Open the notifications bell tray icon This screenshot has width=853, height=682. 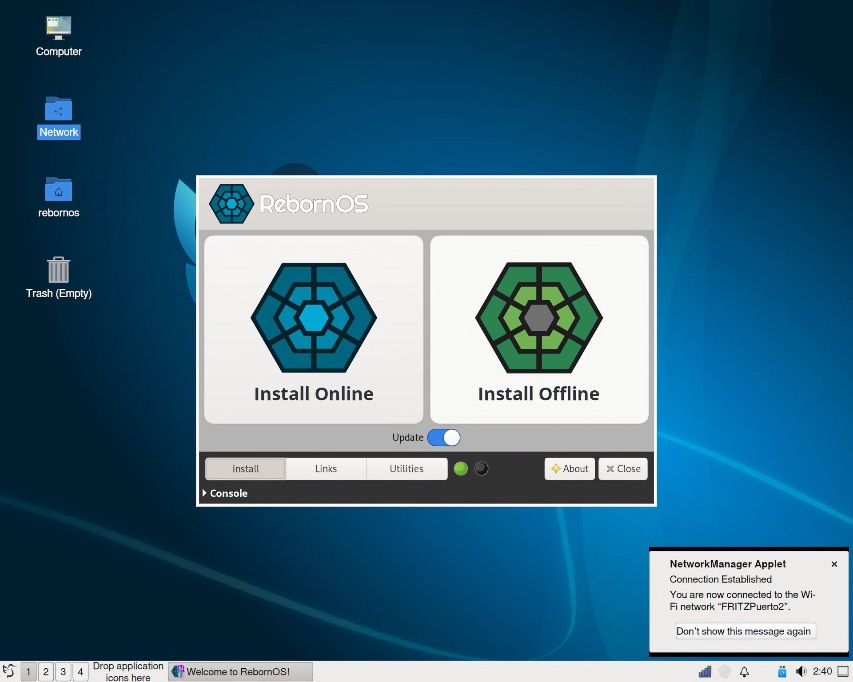click(x=744, y=672)
